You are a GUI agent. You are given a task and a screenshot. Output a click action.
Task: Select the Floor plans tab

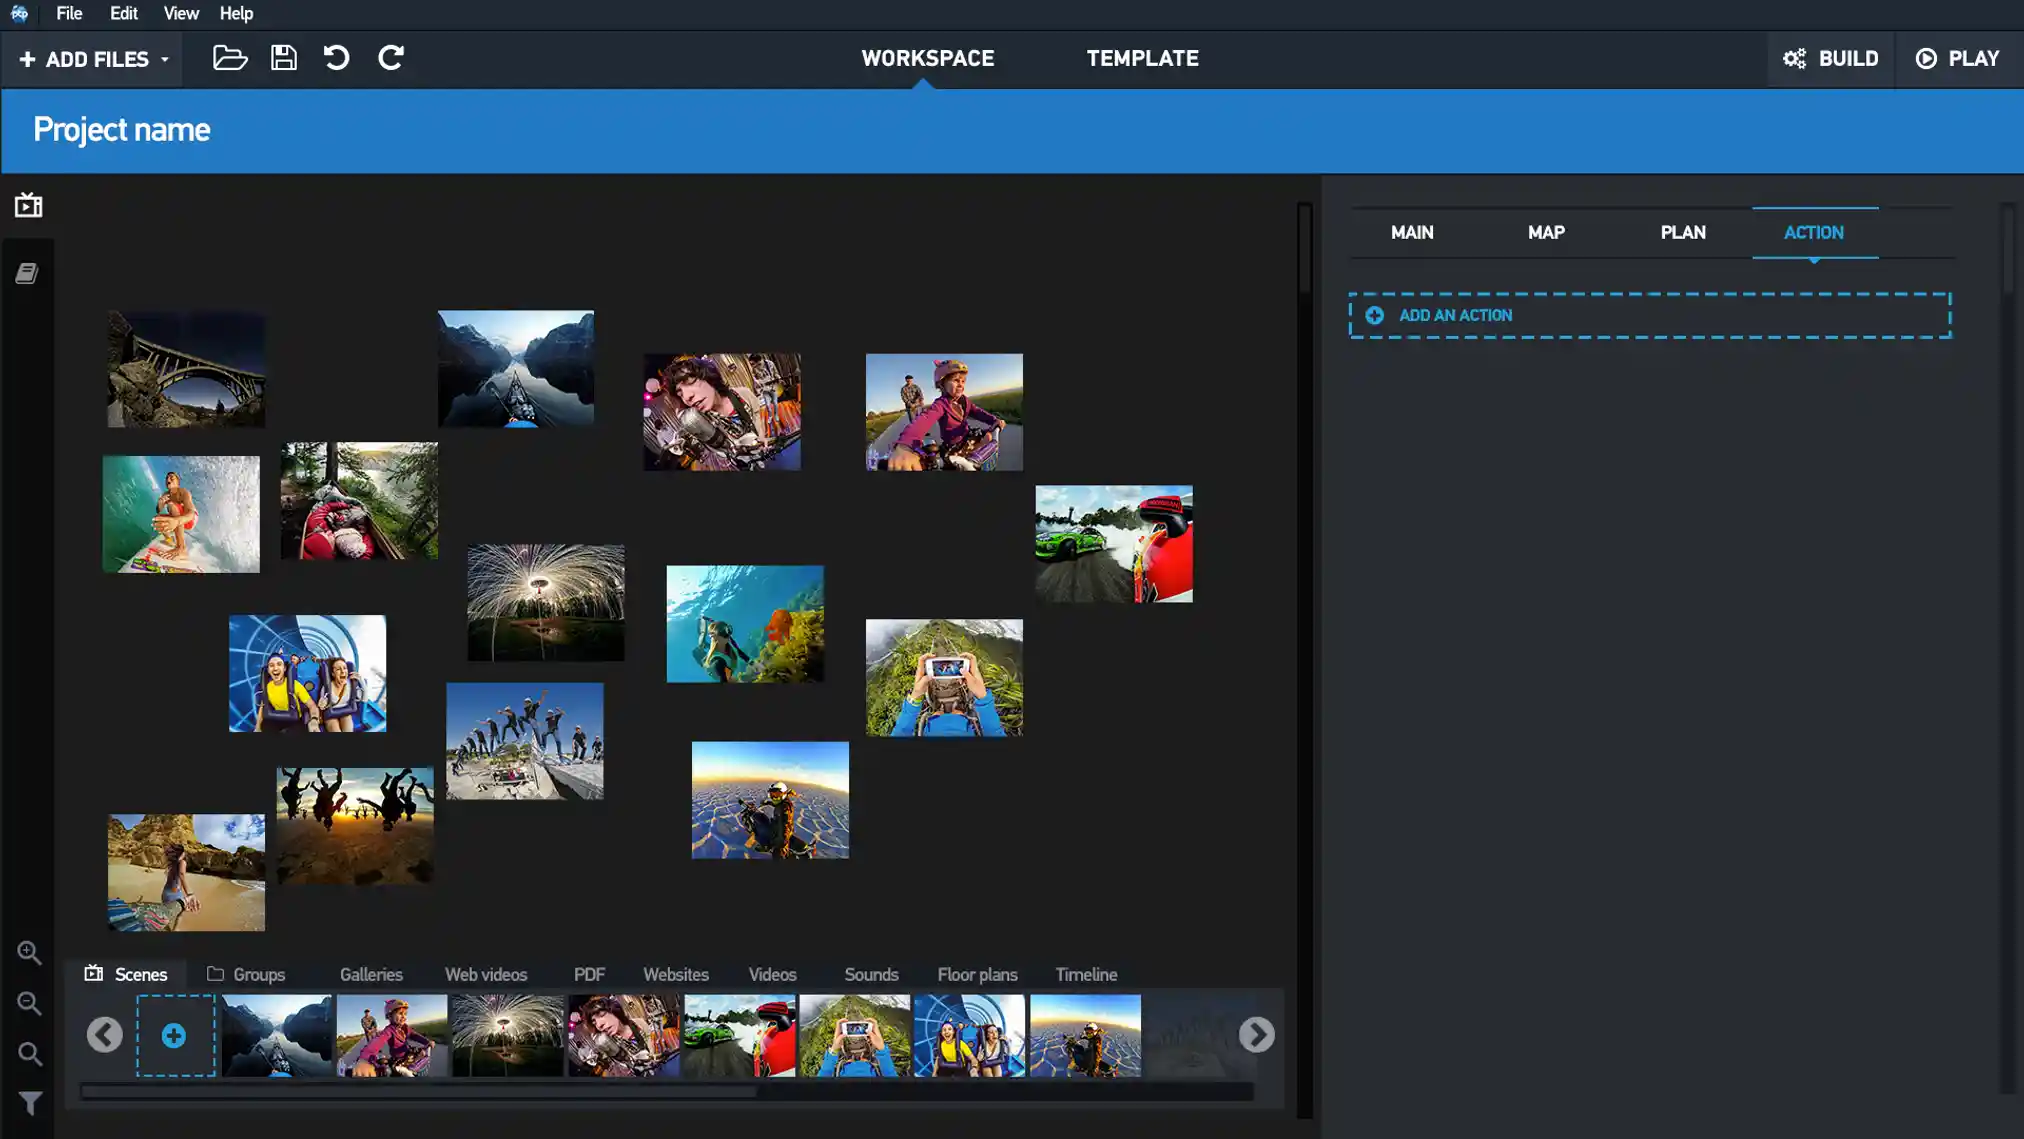point(977,974)
